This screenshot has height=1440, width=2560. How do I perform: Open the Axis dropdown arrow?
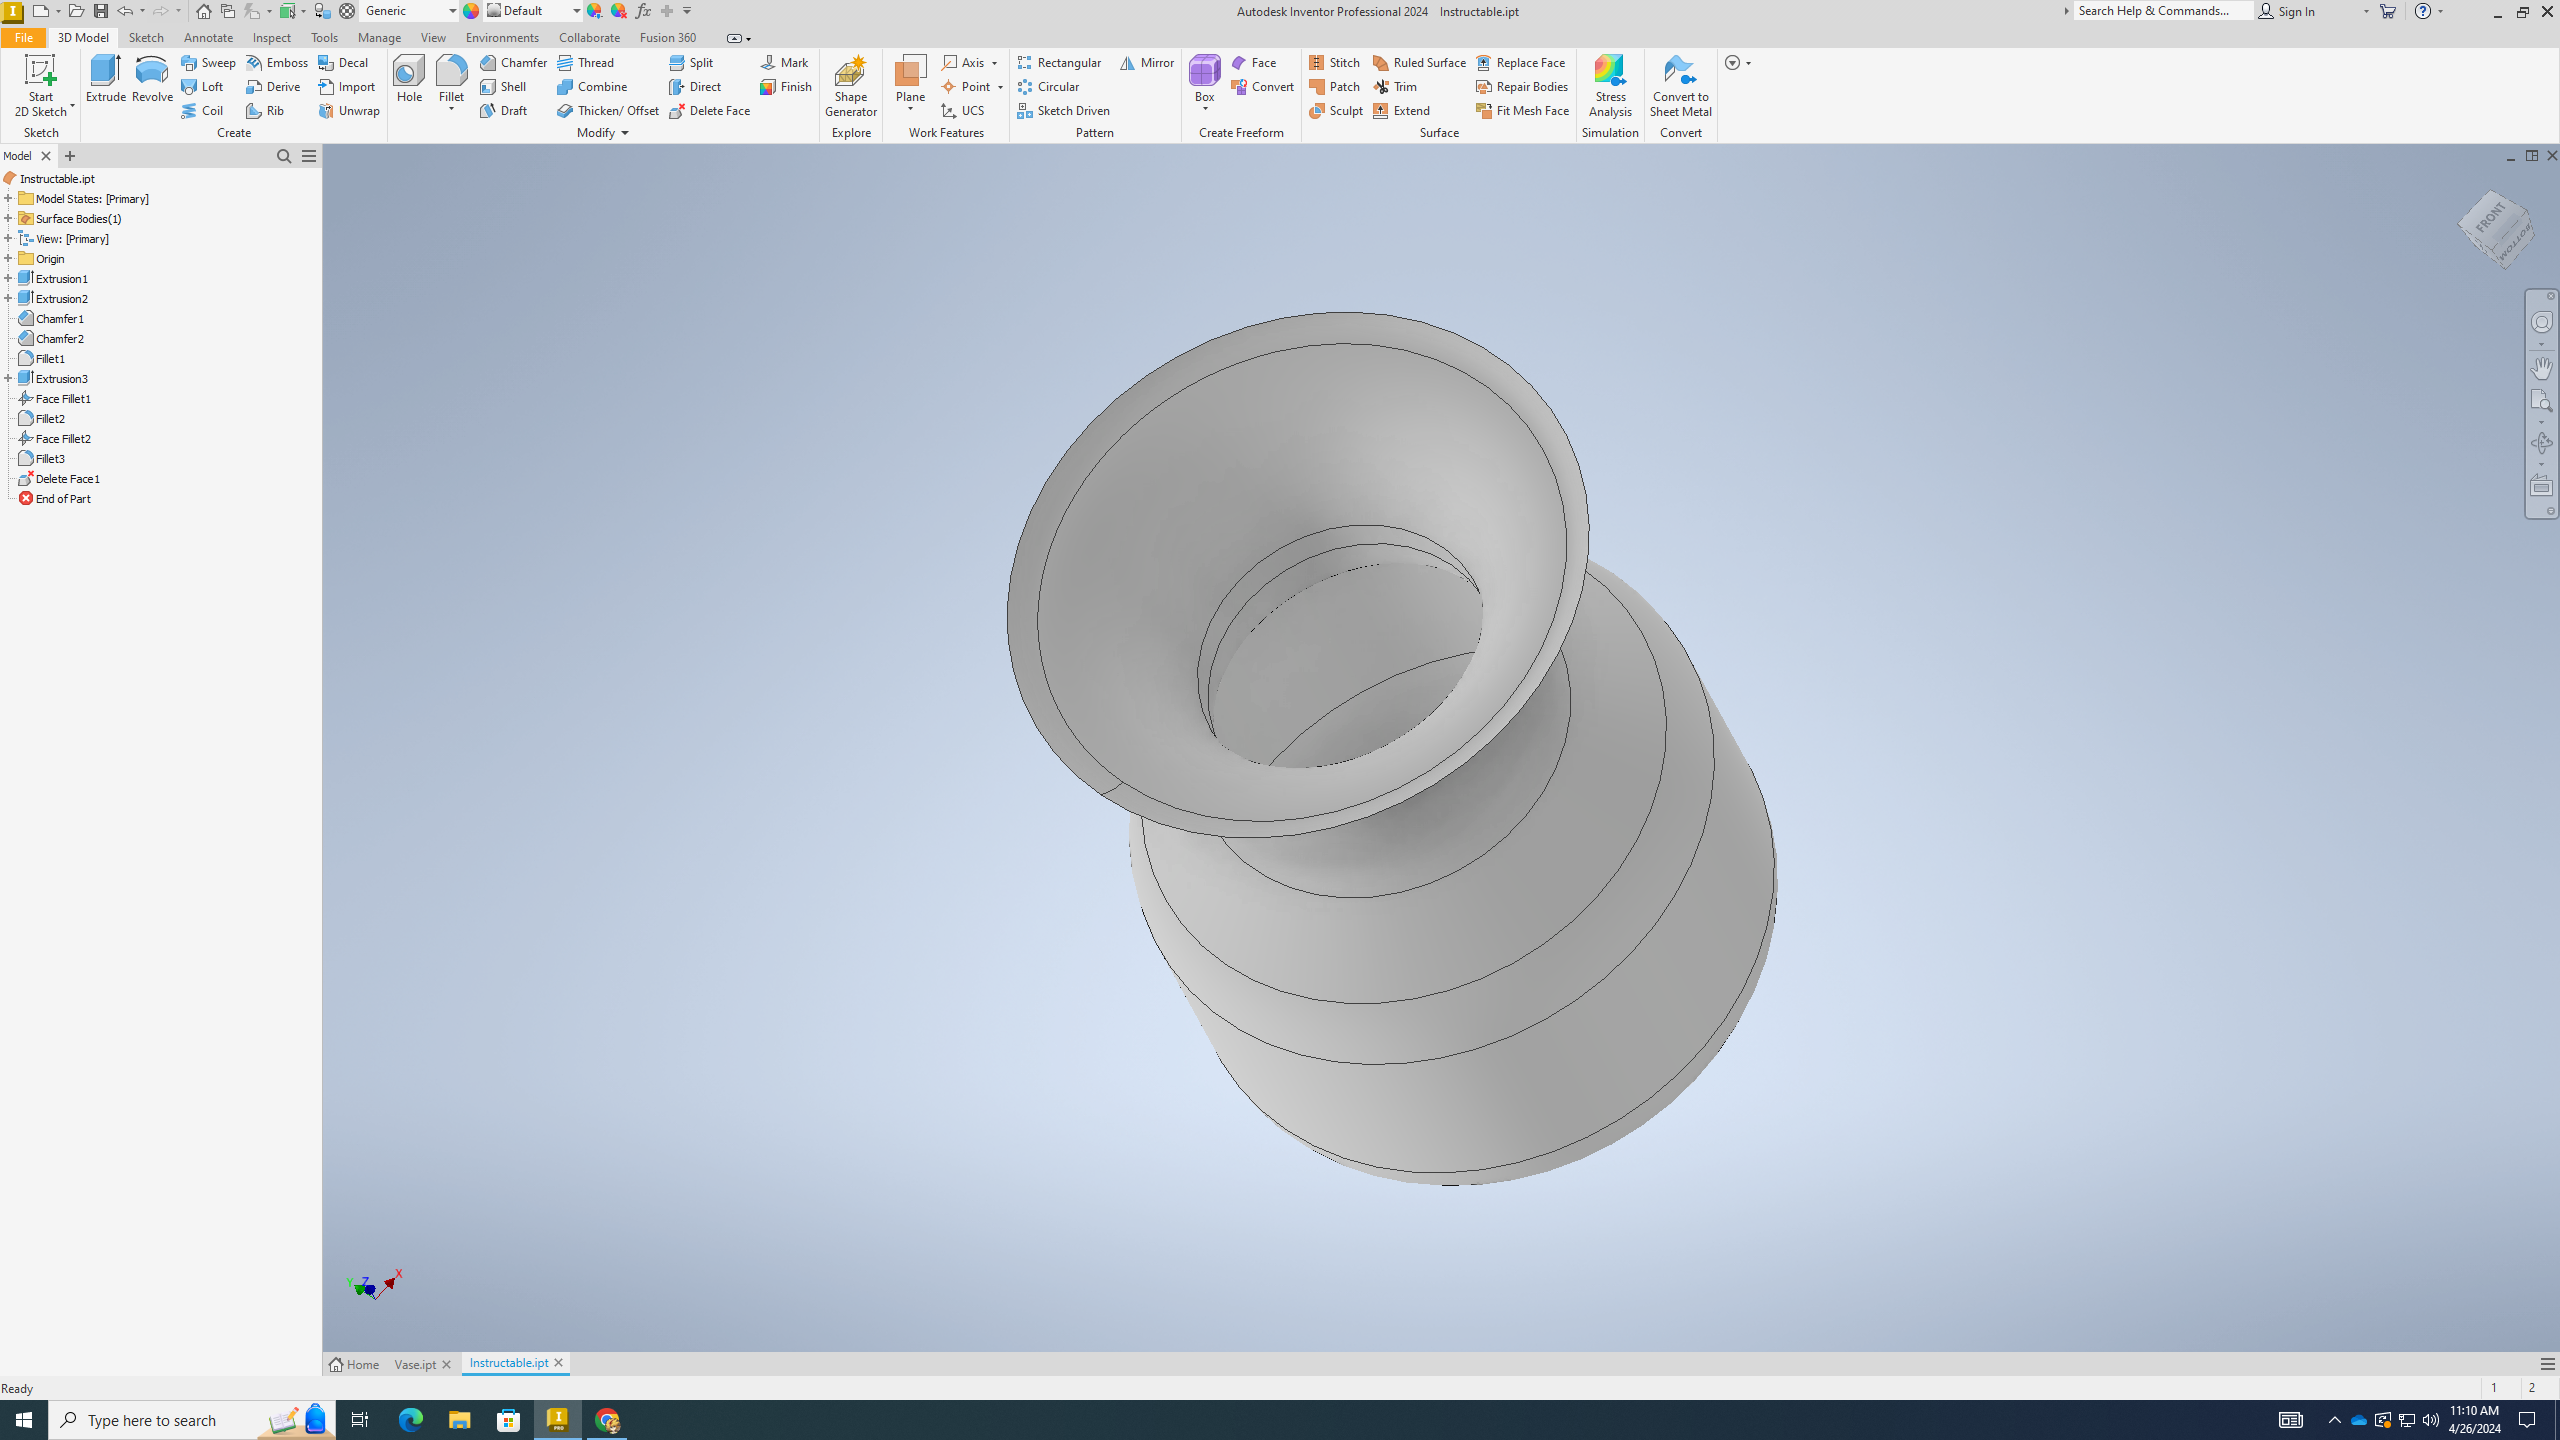(994, 63)
